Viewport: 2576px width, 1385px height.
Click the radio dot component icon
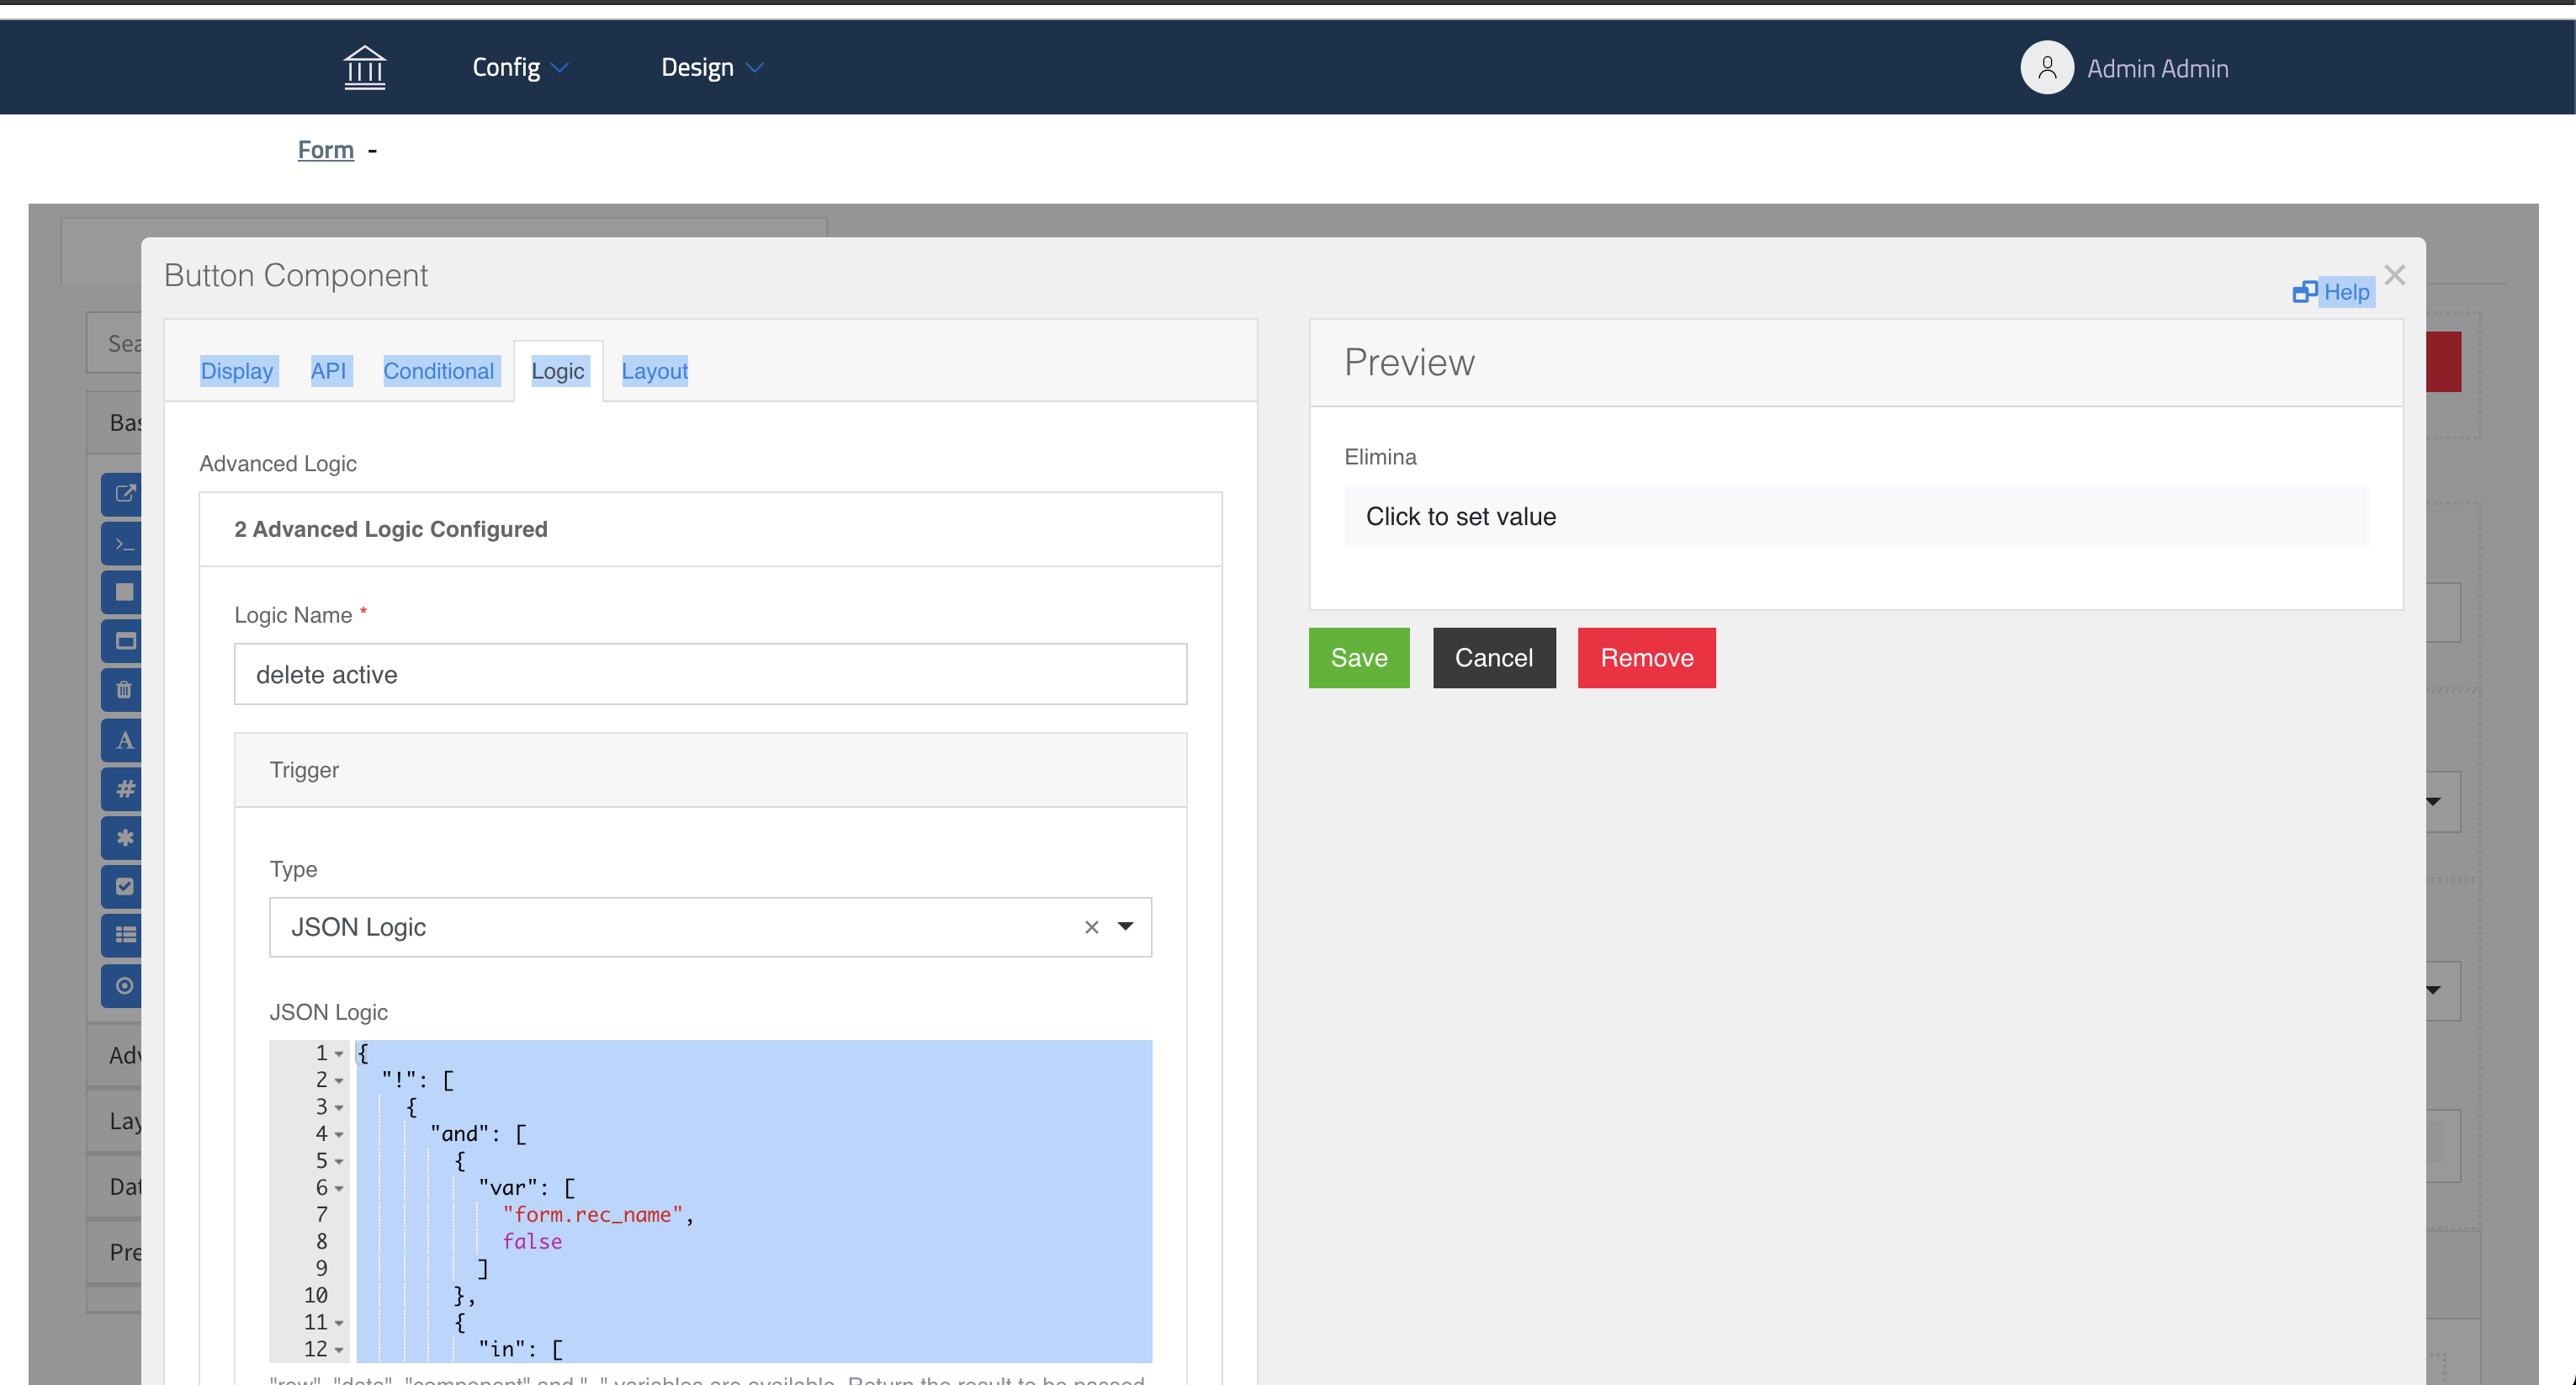(x=124, y=986)
